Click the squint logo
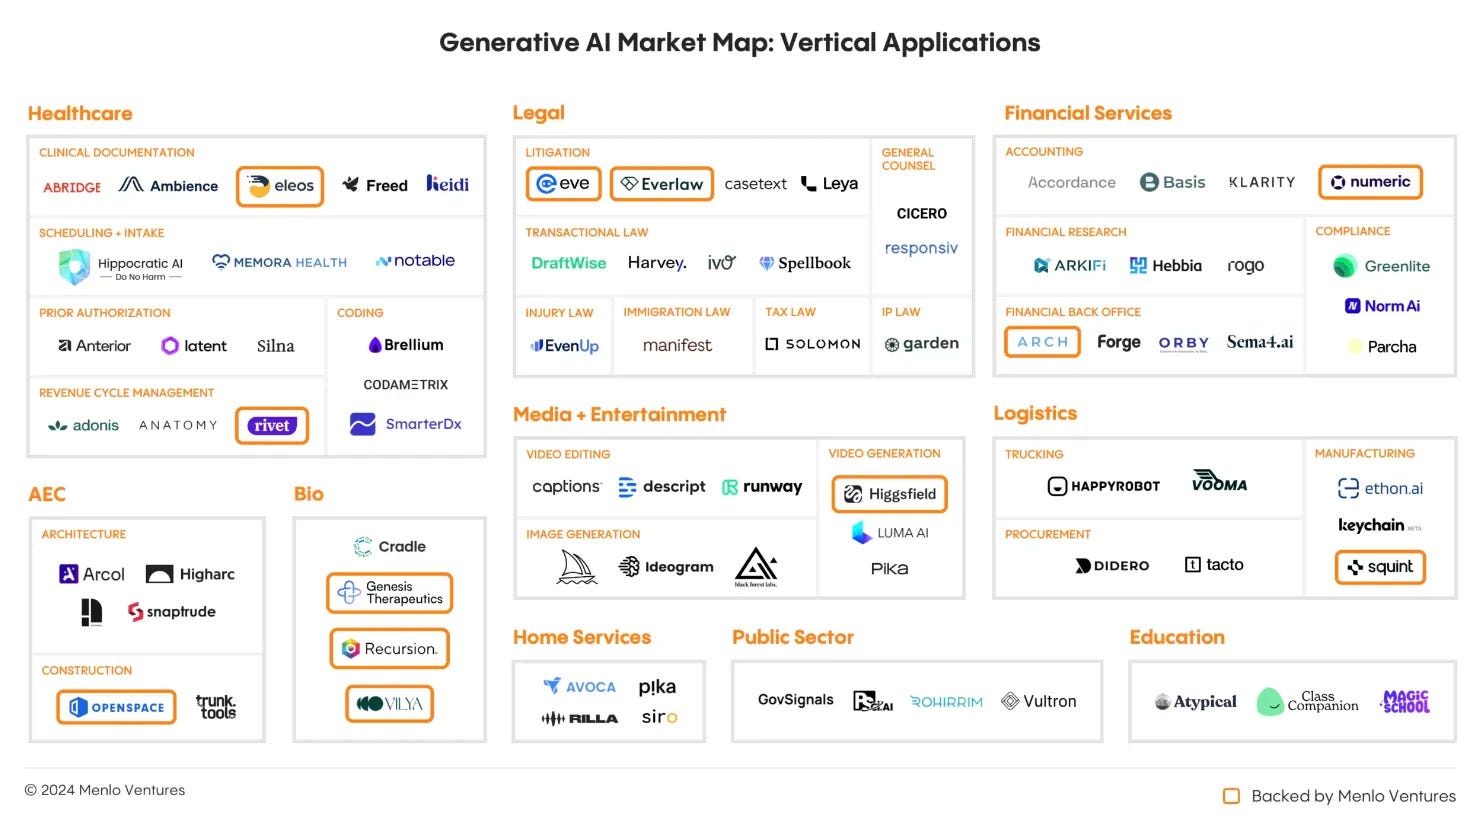The height and width of the screenshot is (819, 1480). point(1380,567)
